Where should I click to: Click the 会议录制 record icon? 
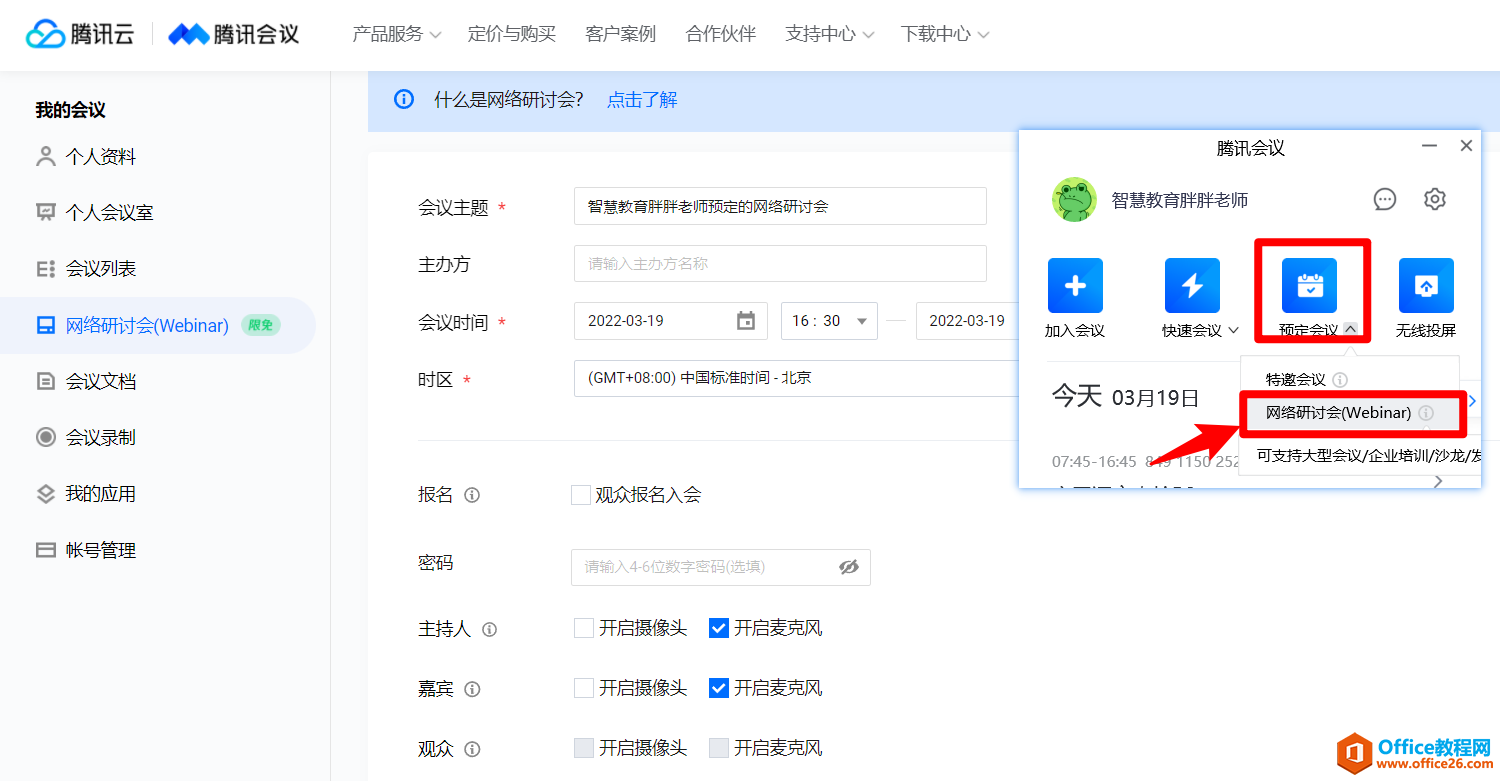pyautogui.click(x=45, y=437)
